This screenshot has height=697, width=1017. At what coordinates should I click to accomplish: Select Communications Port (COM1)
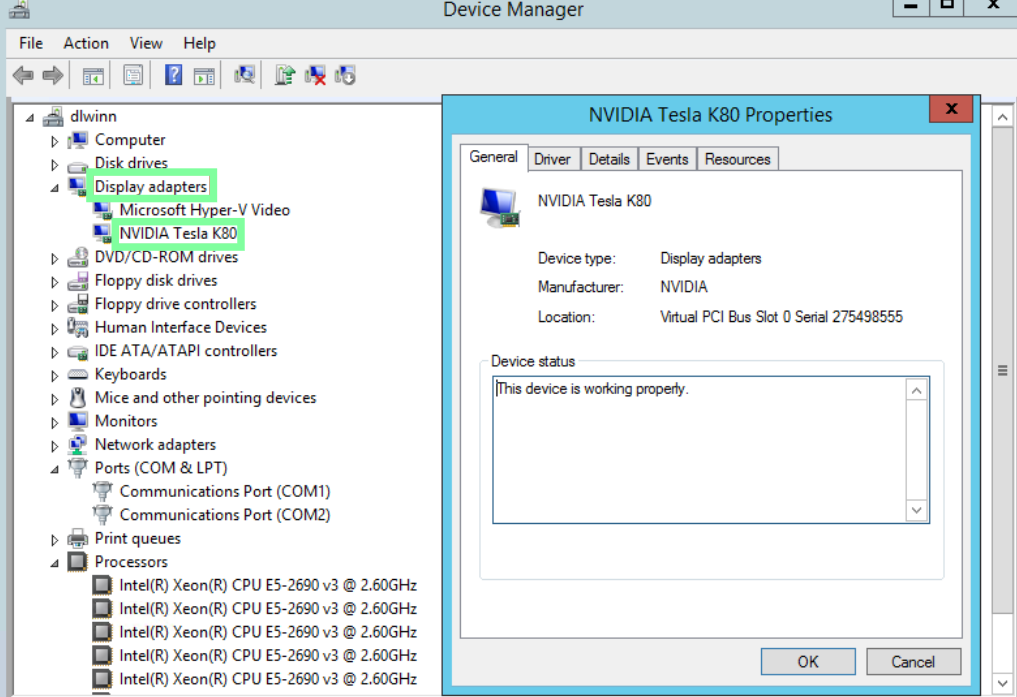[224, 491]
